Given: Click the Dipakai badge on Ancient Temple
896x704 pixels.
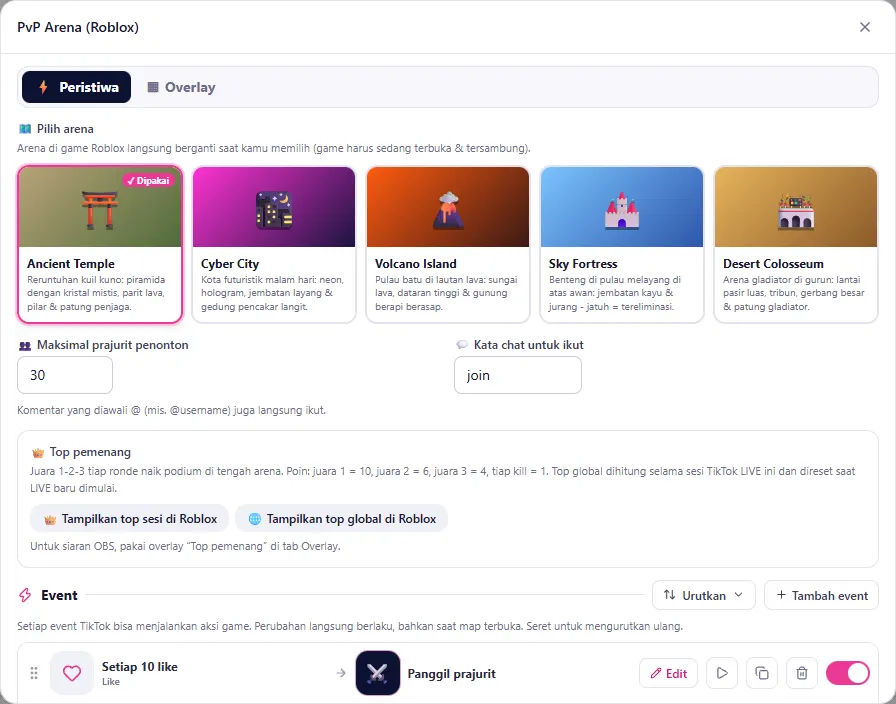Looking at the screenshot, I should click(148, 181).
